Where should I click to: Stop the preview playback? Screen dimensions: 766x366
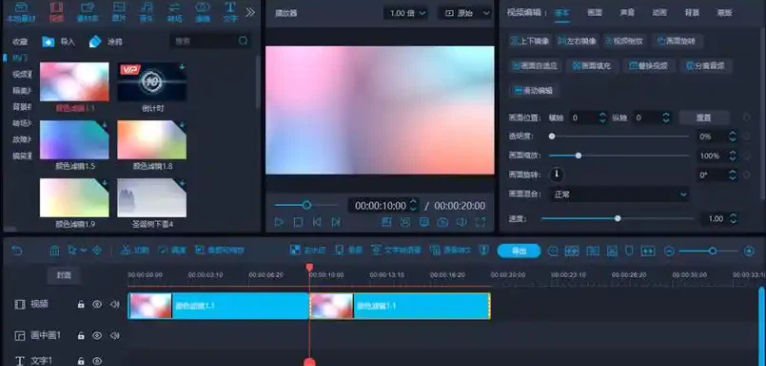pos(298,222)
